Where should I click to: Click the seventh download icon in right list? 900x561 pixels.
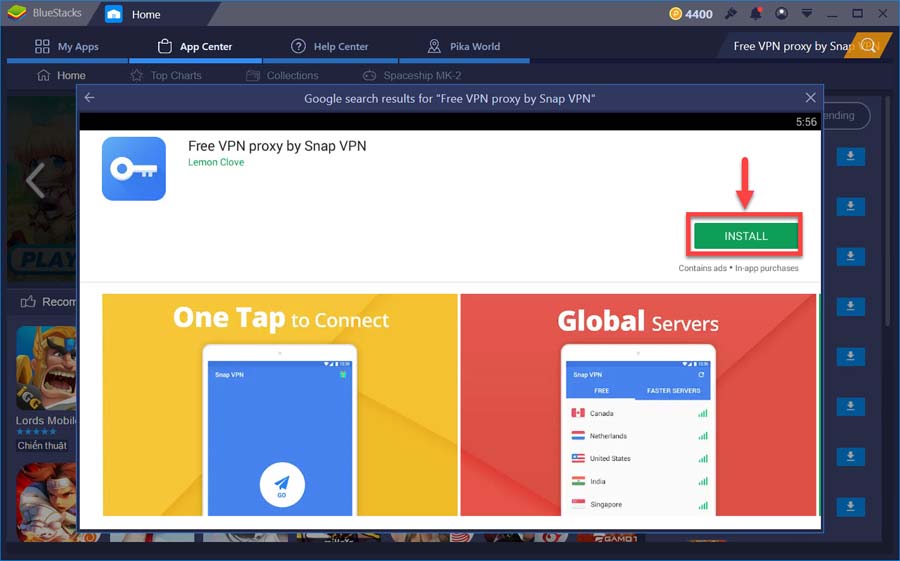click(x=851, y=456)
